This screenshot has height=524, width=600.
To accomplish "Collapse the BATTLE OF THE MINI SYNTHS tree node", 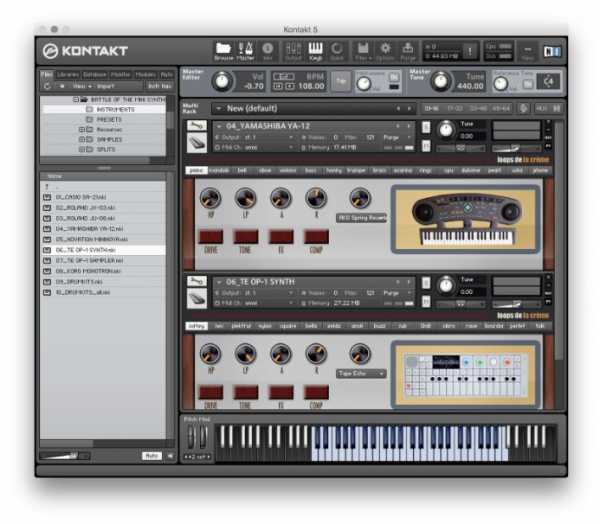I will [76, 99].
